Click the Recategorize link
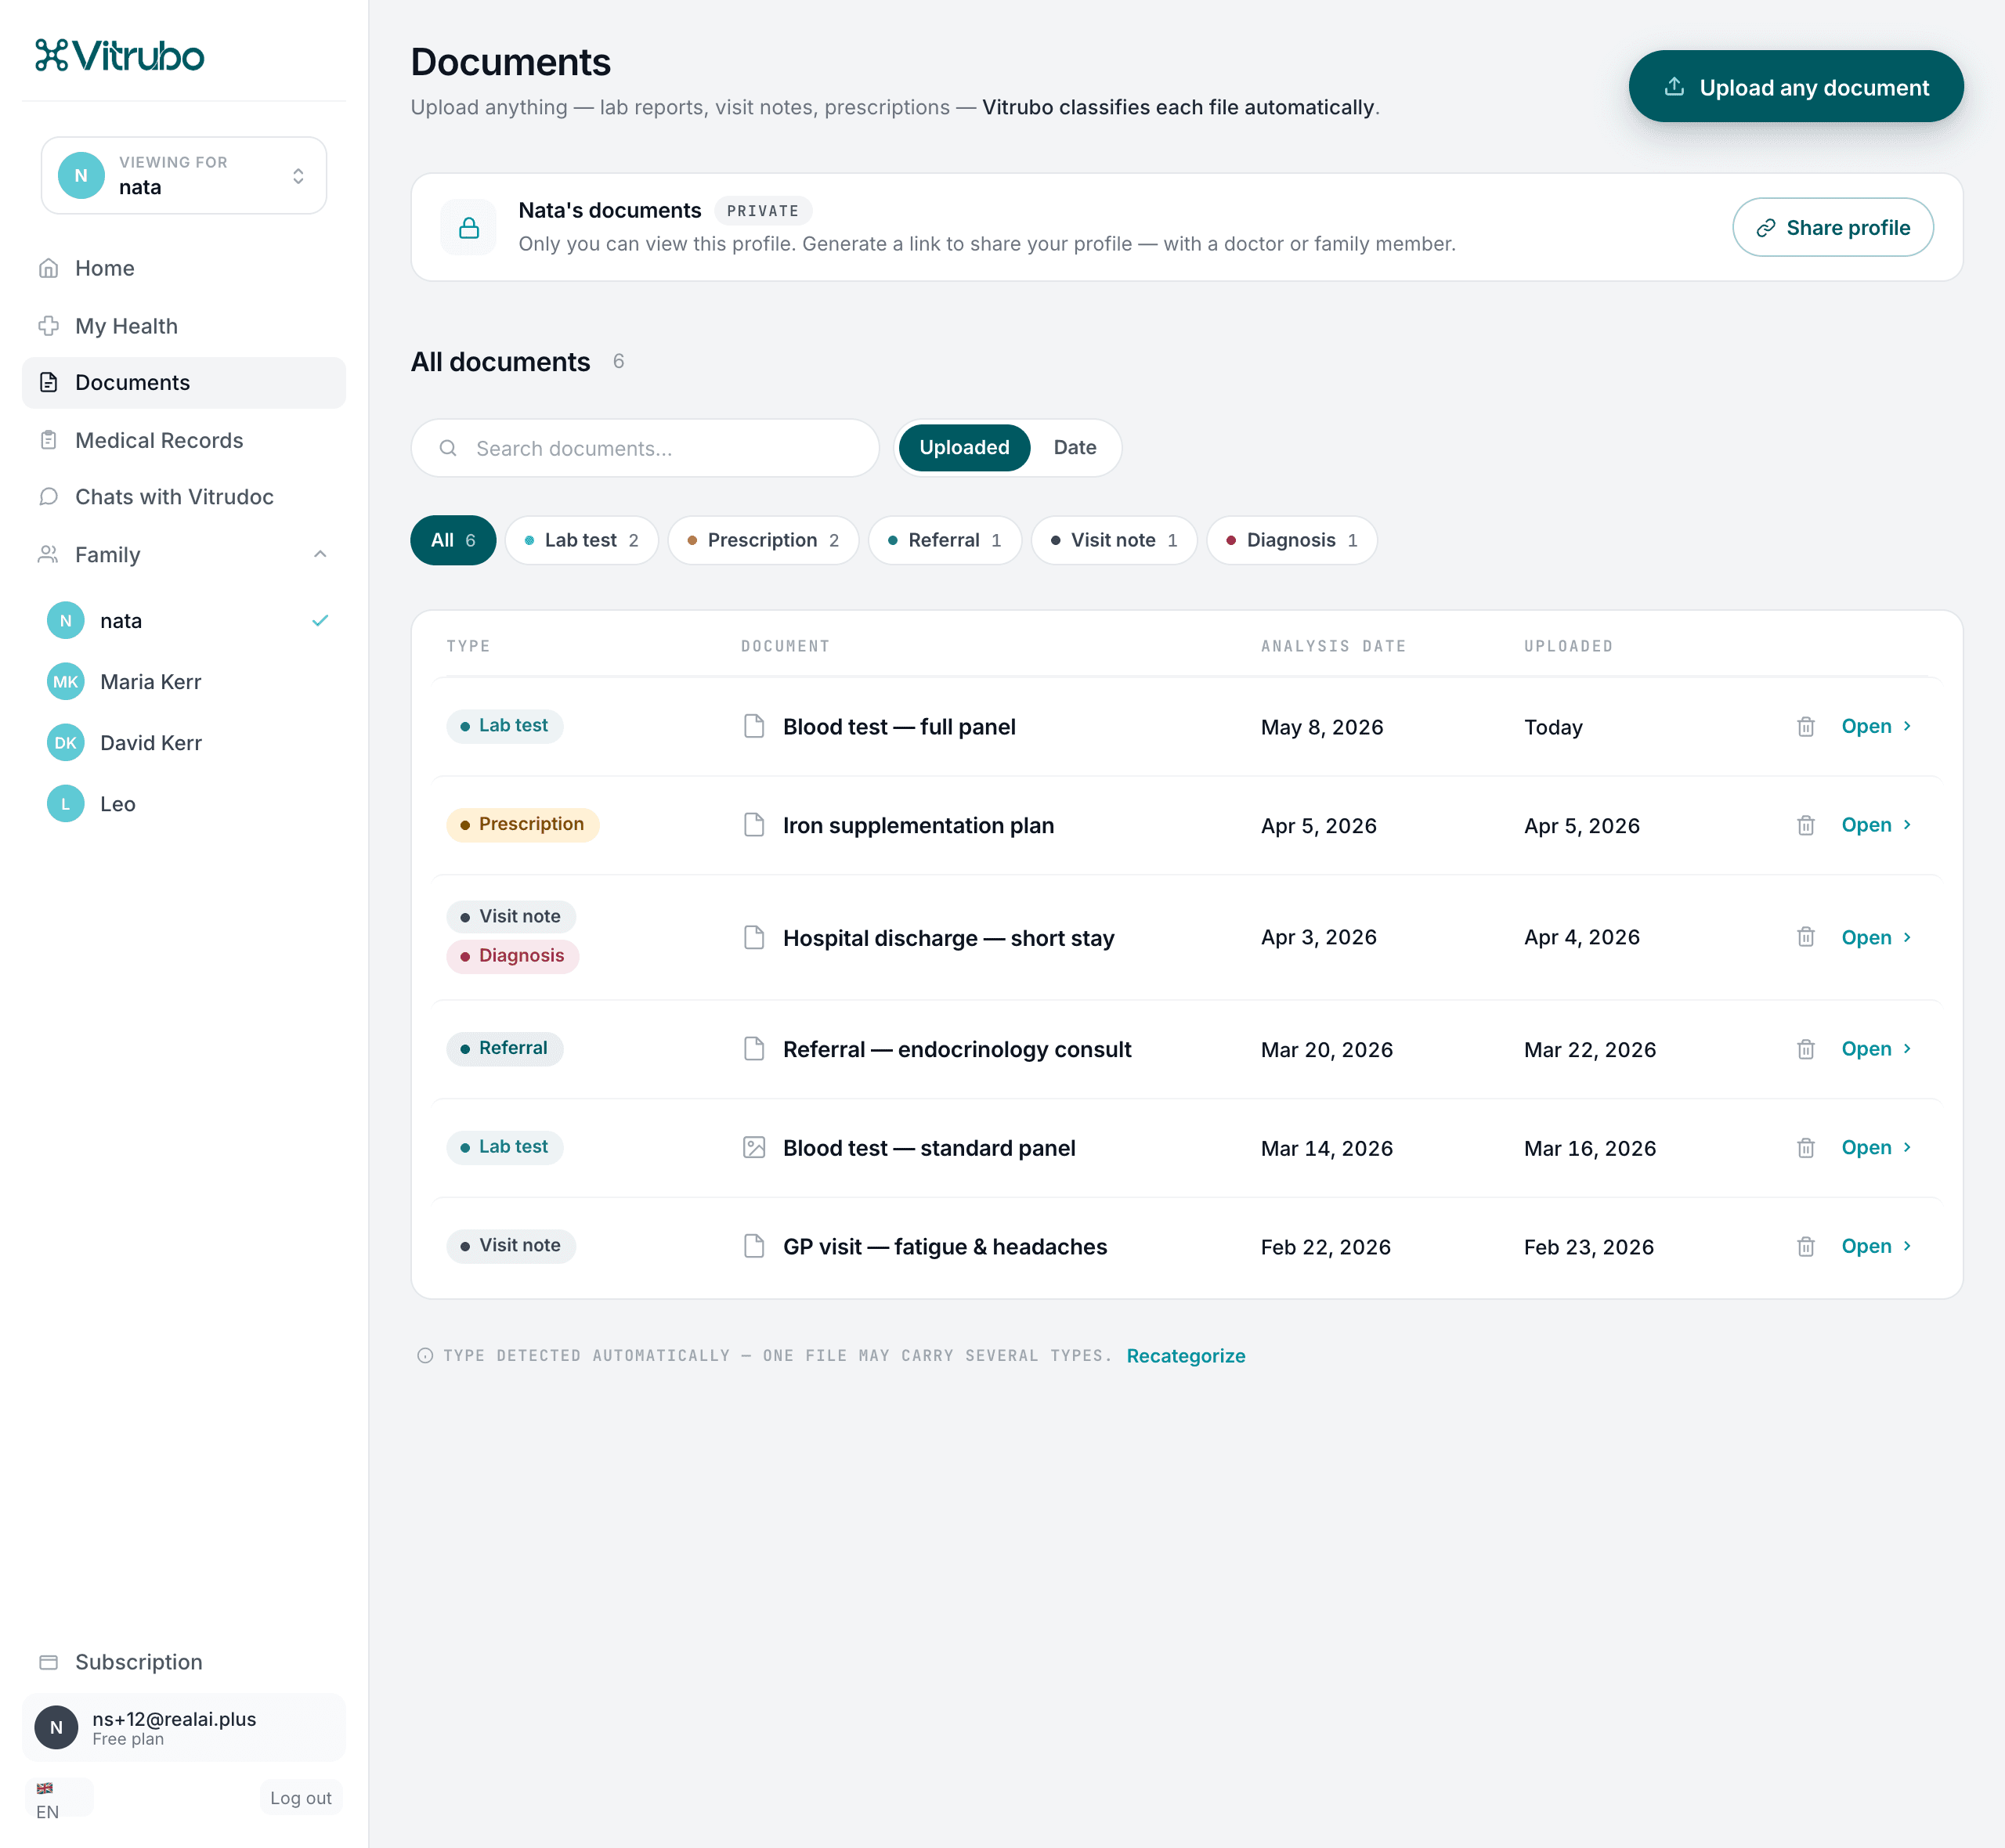 click(x=1186, y=1356)
